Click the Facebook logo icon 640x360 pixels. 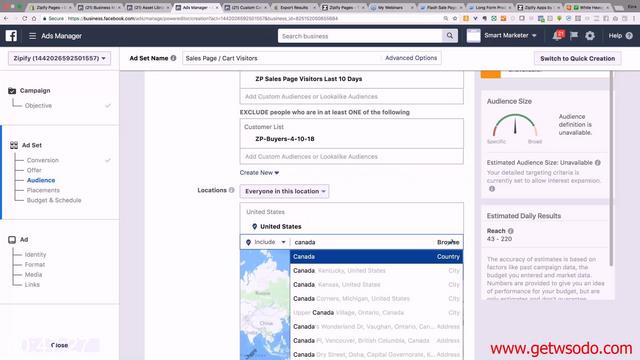pyautogui.click(x=11, y=36)
